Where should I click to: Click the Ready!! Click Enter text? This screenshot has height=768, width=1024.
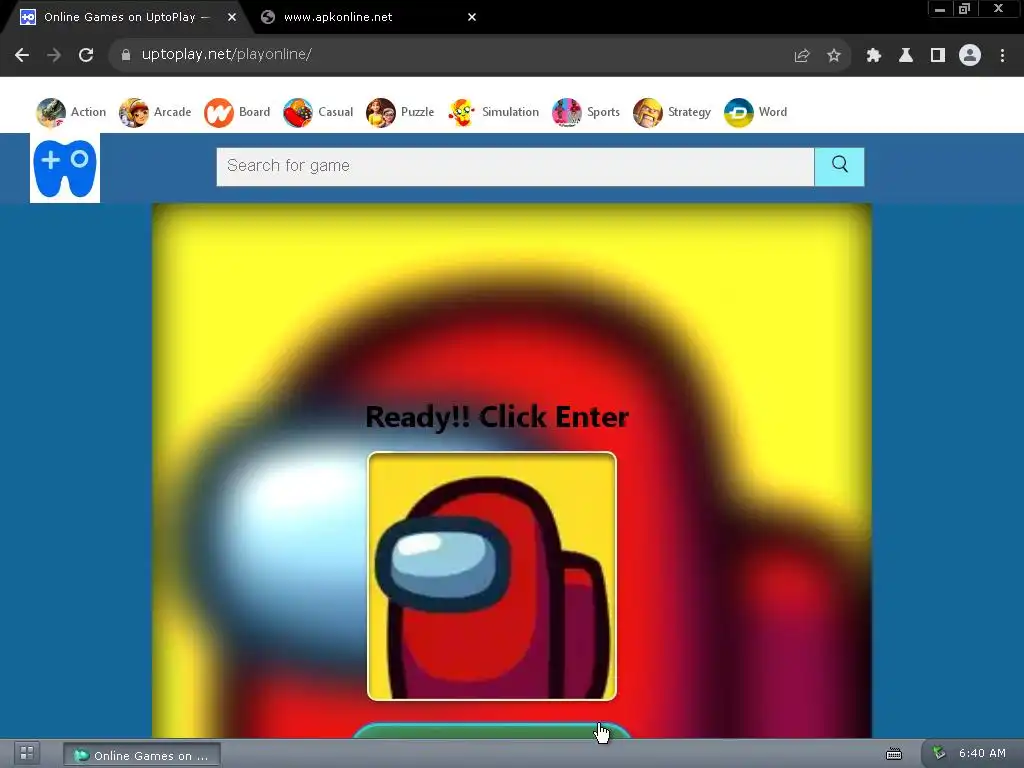point(497,417)
